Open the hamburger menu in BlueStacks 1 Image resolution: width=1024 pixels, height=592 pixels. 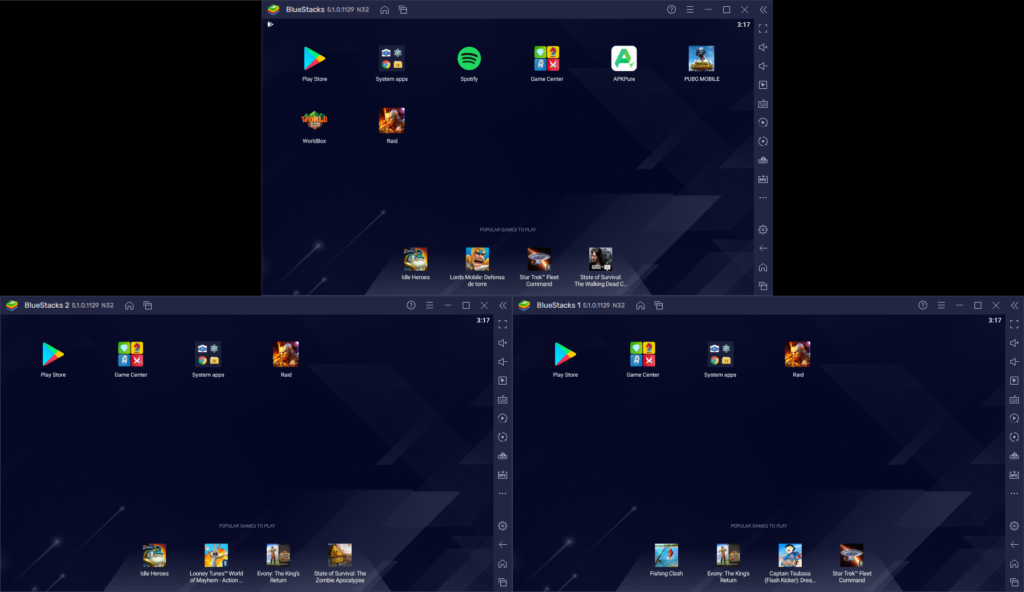941,305
